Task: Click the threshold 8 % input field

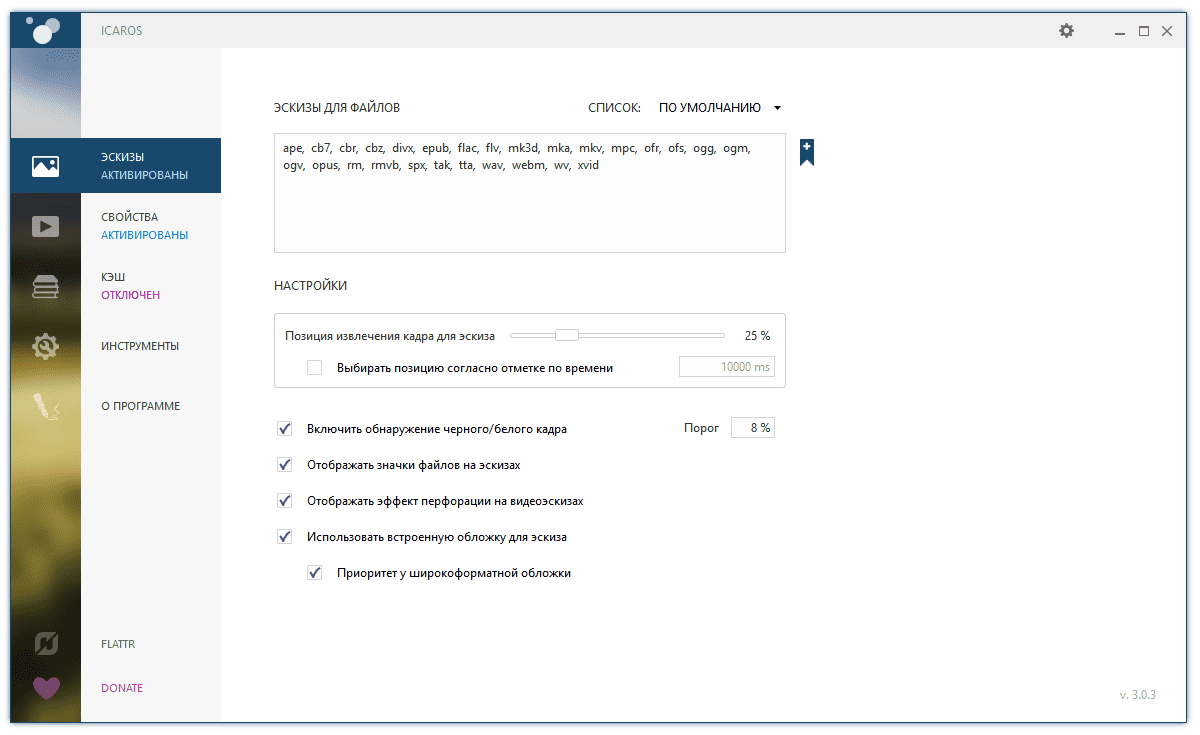Action: pyautogui.click(x=753, y=428)
